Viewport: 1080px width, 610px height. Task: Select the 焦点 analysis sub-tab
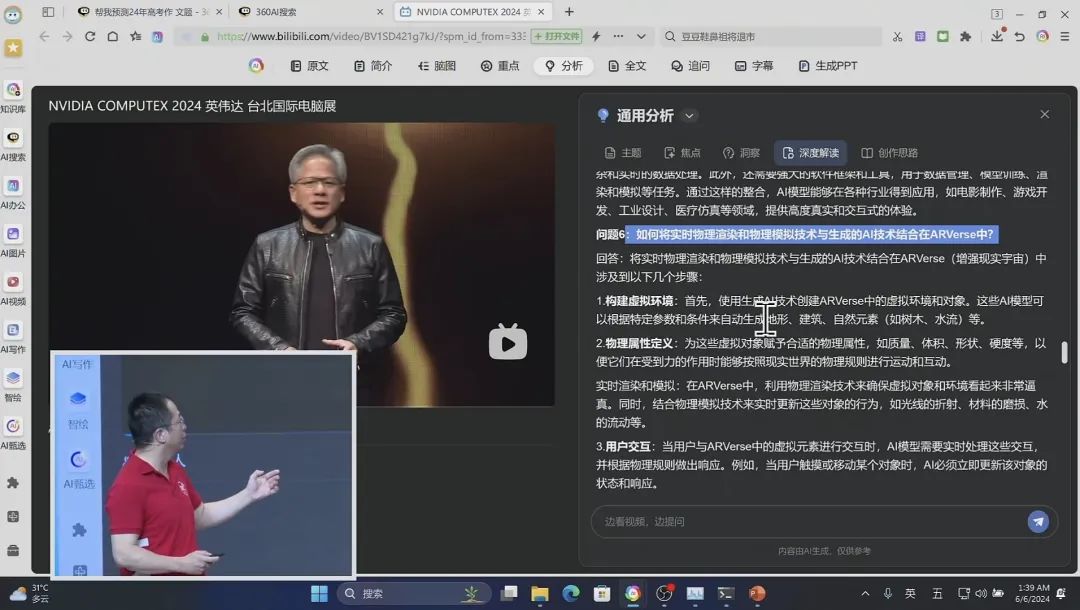click(x=682, y=153)
